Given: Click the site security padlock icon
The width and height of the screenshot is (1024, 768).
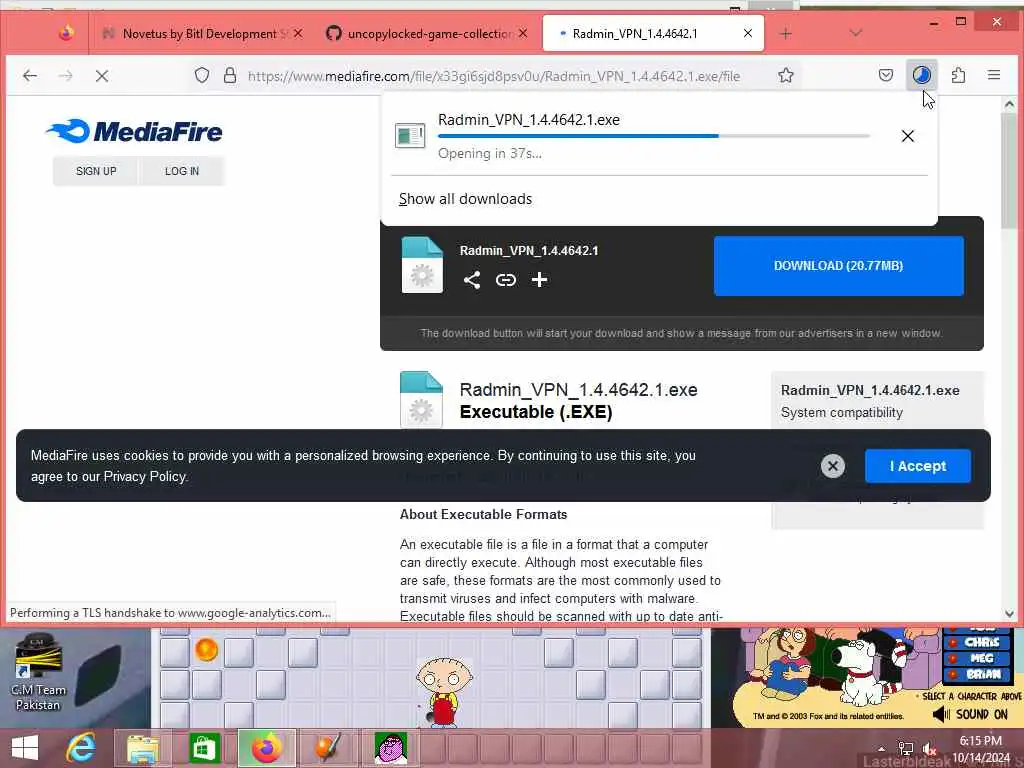Looking at the screenshot, I should [230, 76].
